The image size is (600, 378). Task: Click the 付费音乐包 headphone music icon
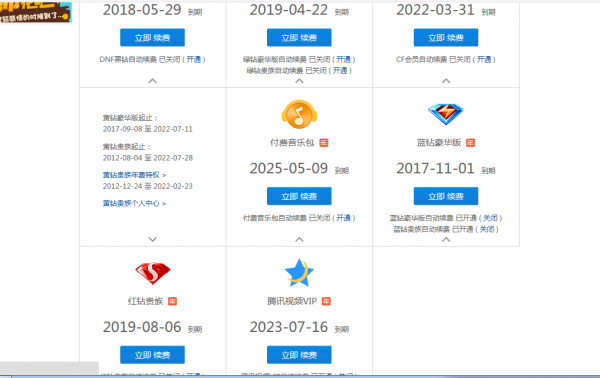pyautogui.click(x=299, y=114)
